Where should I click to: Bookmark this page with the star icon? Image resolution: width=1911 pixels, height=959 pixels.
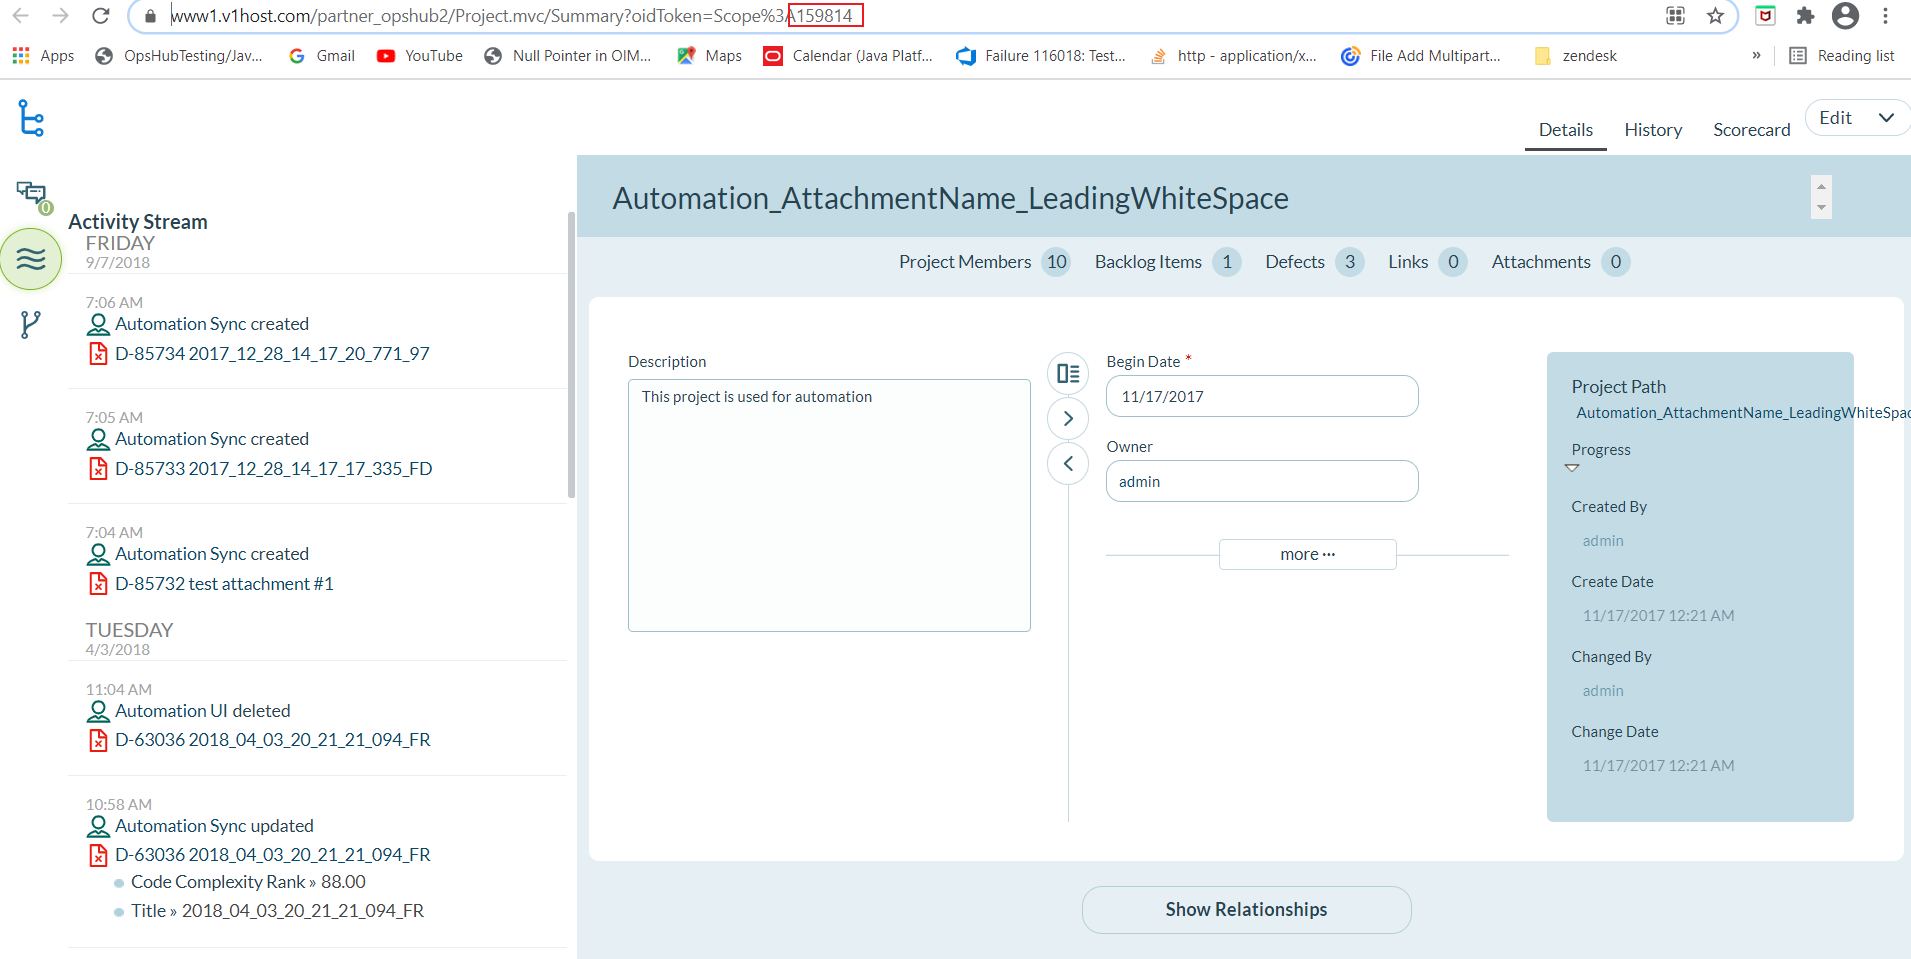(x=1715, y=16)
